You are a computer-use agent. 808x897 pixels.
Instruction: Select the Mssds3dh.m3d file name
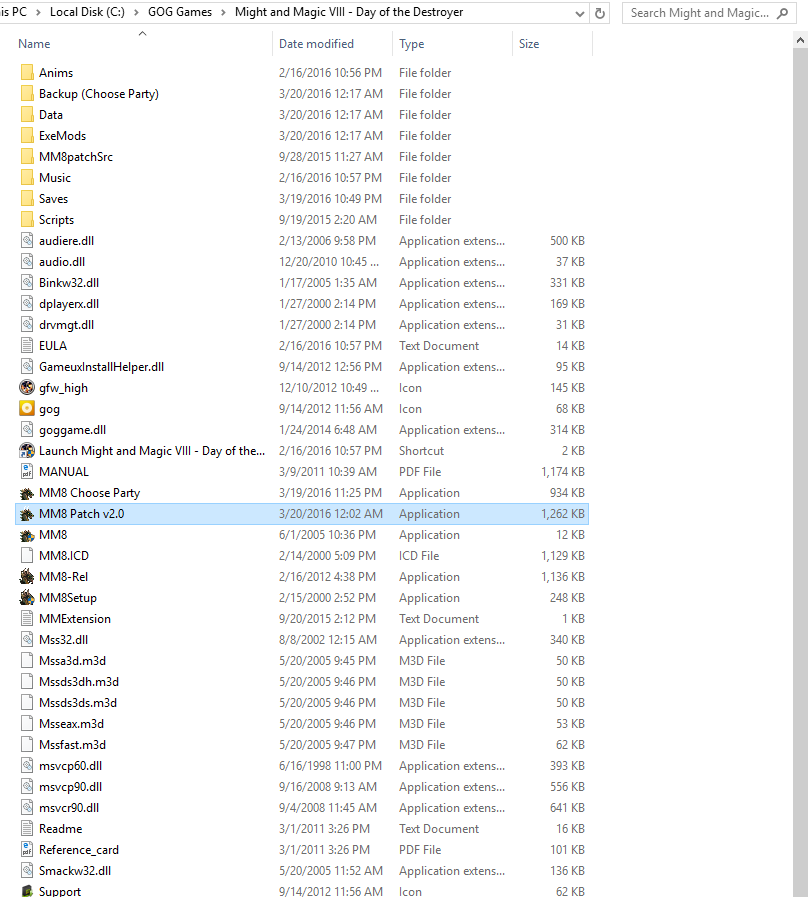(x=79, y=682)
